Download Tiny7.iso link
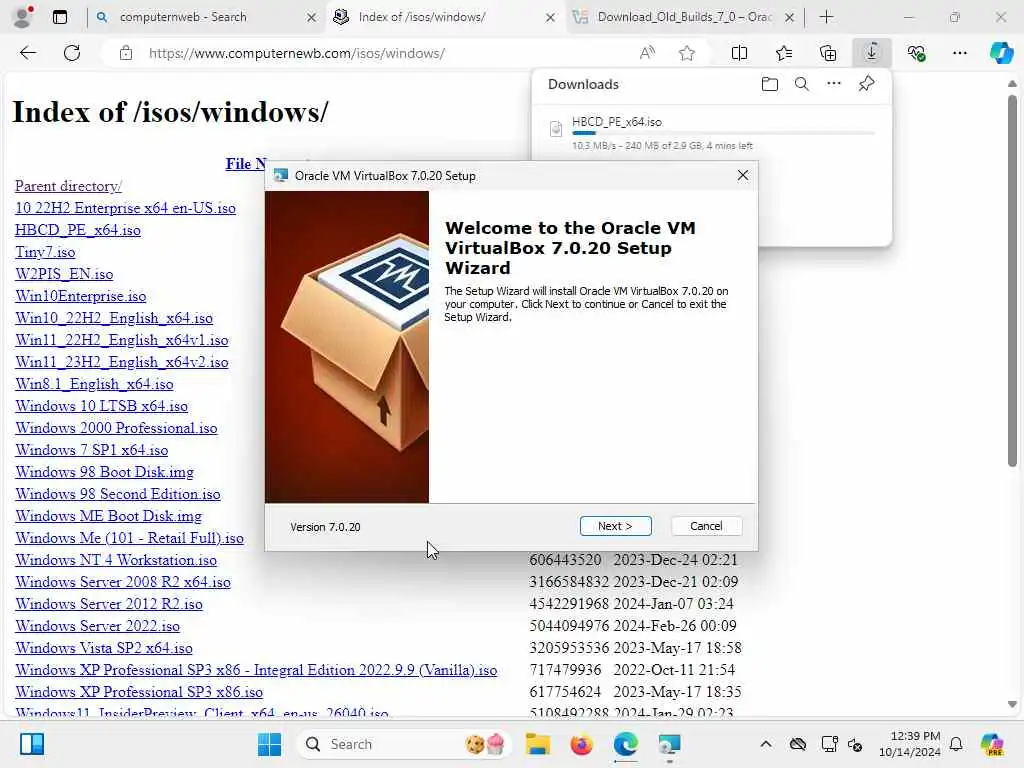The height and width of the screenshot is (768, 1024). (x=45, y=252)
